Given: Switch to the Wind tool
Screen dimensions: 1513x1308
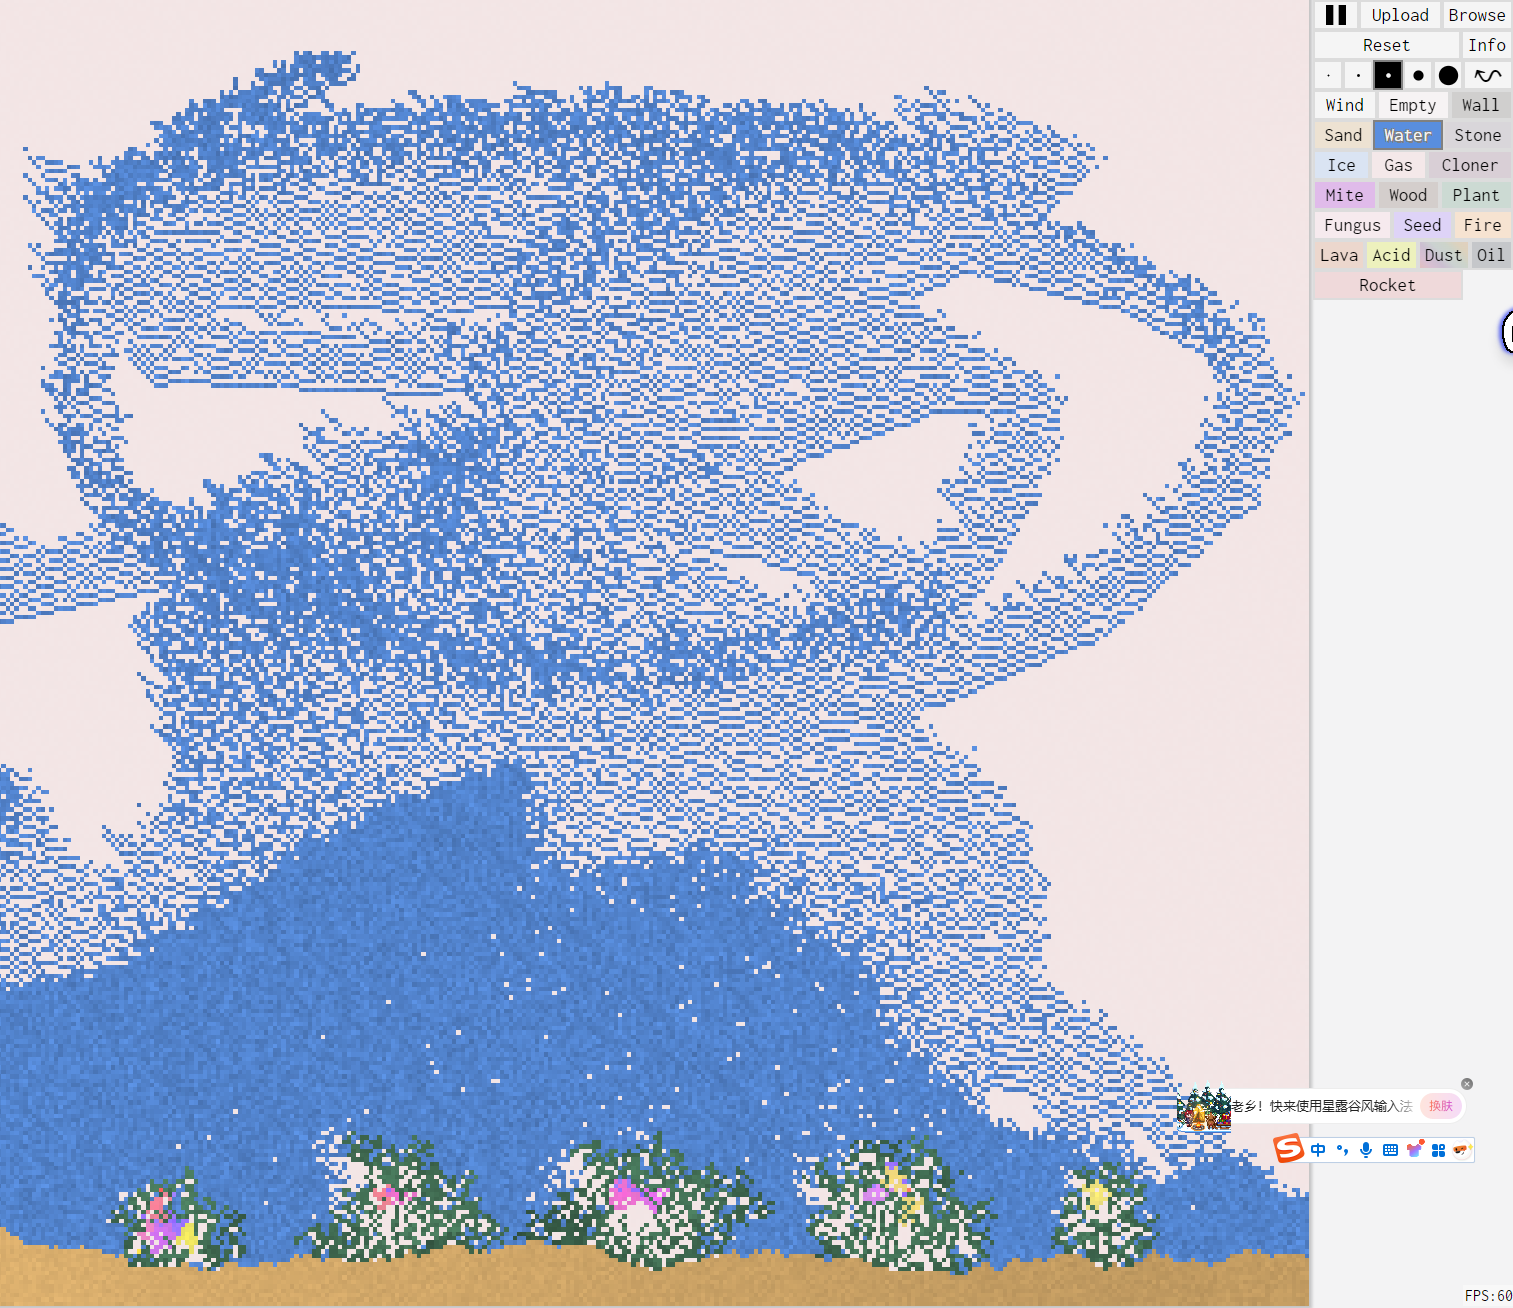Looking at the screenshot, I should pyautogui.click(x=1344, y=105).
